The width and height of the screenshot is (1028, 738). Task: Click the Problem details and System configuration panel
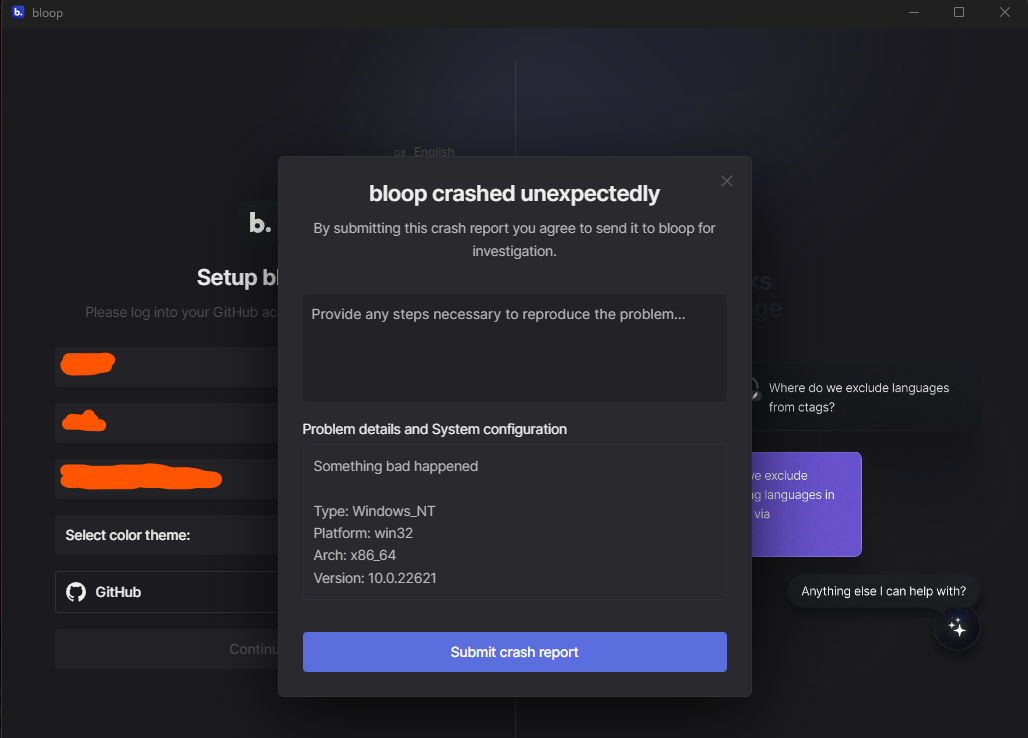point(514,521)
